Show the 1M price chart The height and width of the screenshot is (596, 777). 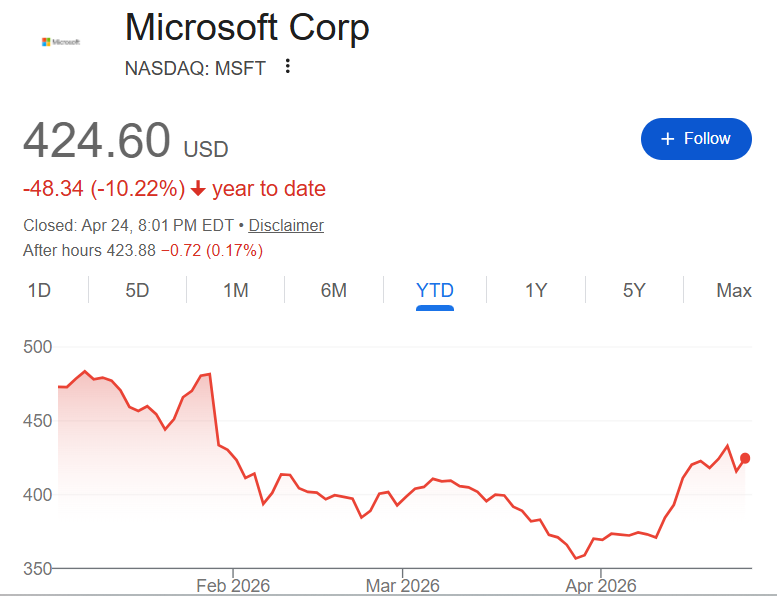(236, 291)
